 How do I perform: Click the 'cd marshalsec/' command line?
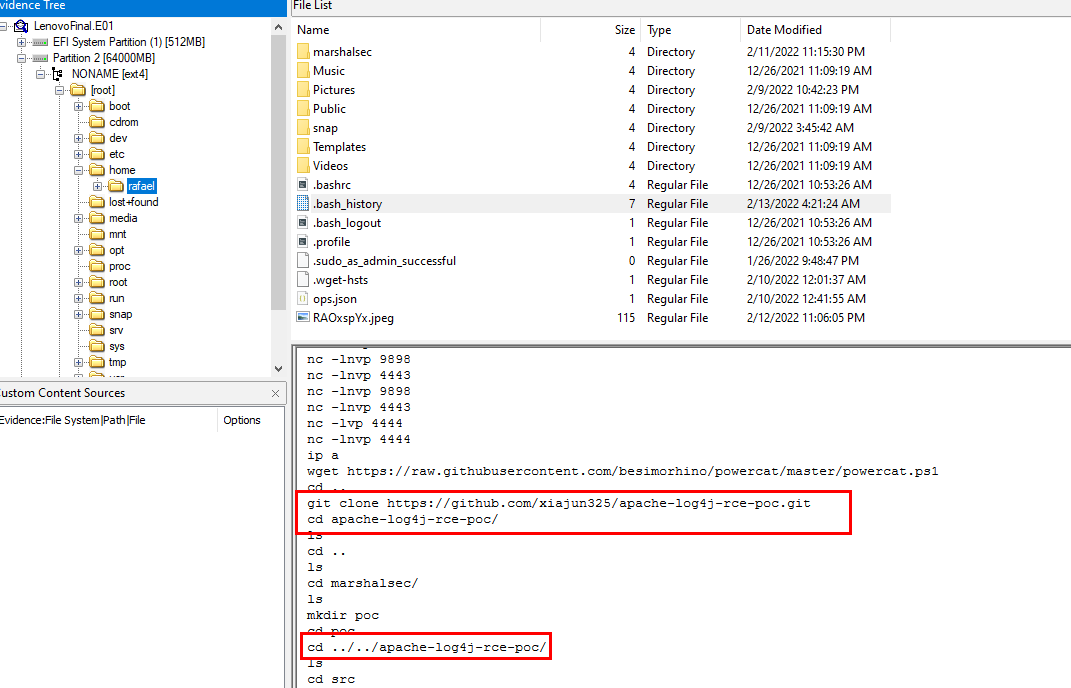tap(362, 583)
